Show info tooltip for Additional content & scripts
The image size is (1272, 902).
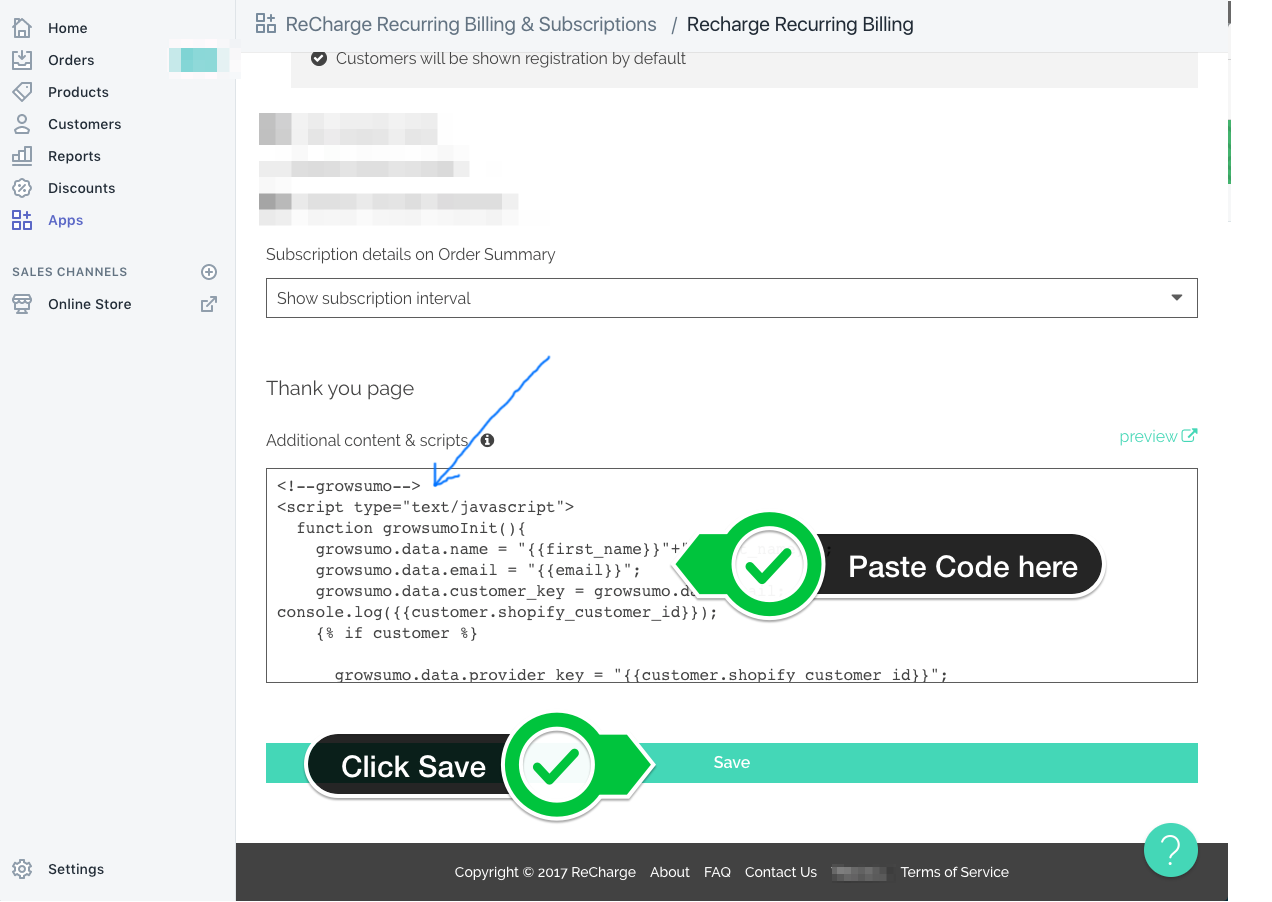click(487, 440)
